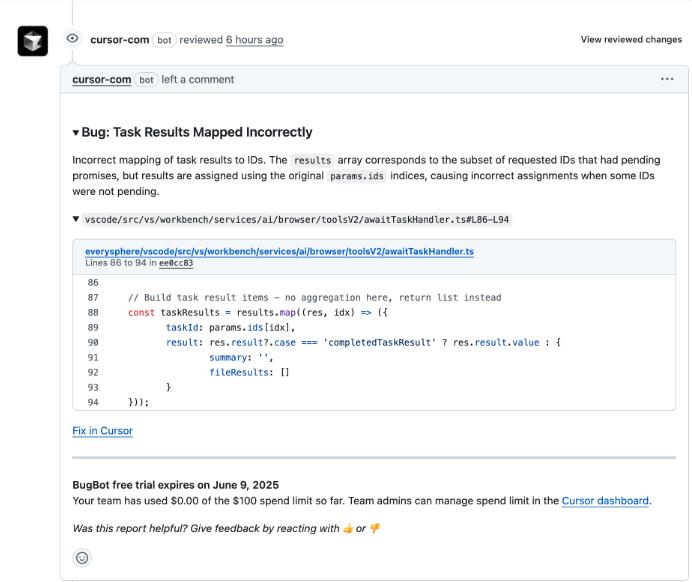Click the bot badge beside reviewer name

click(x=165, y=40)
